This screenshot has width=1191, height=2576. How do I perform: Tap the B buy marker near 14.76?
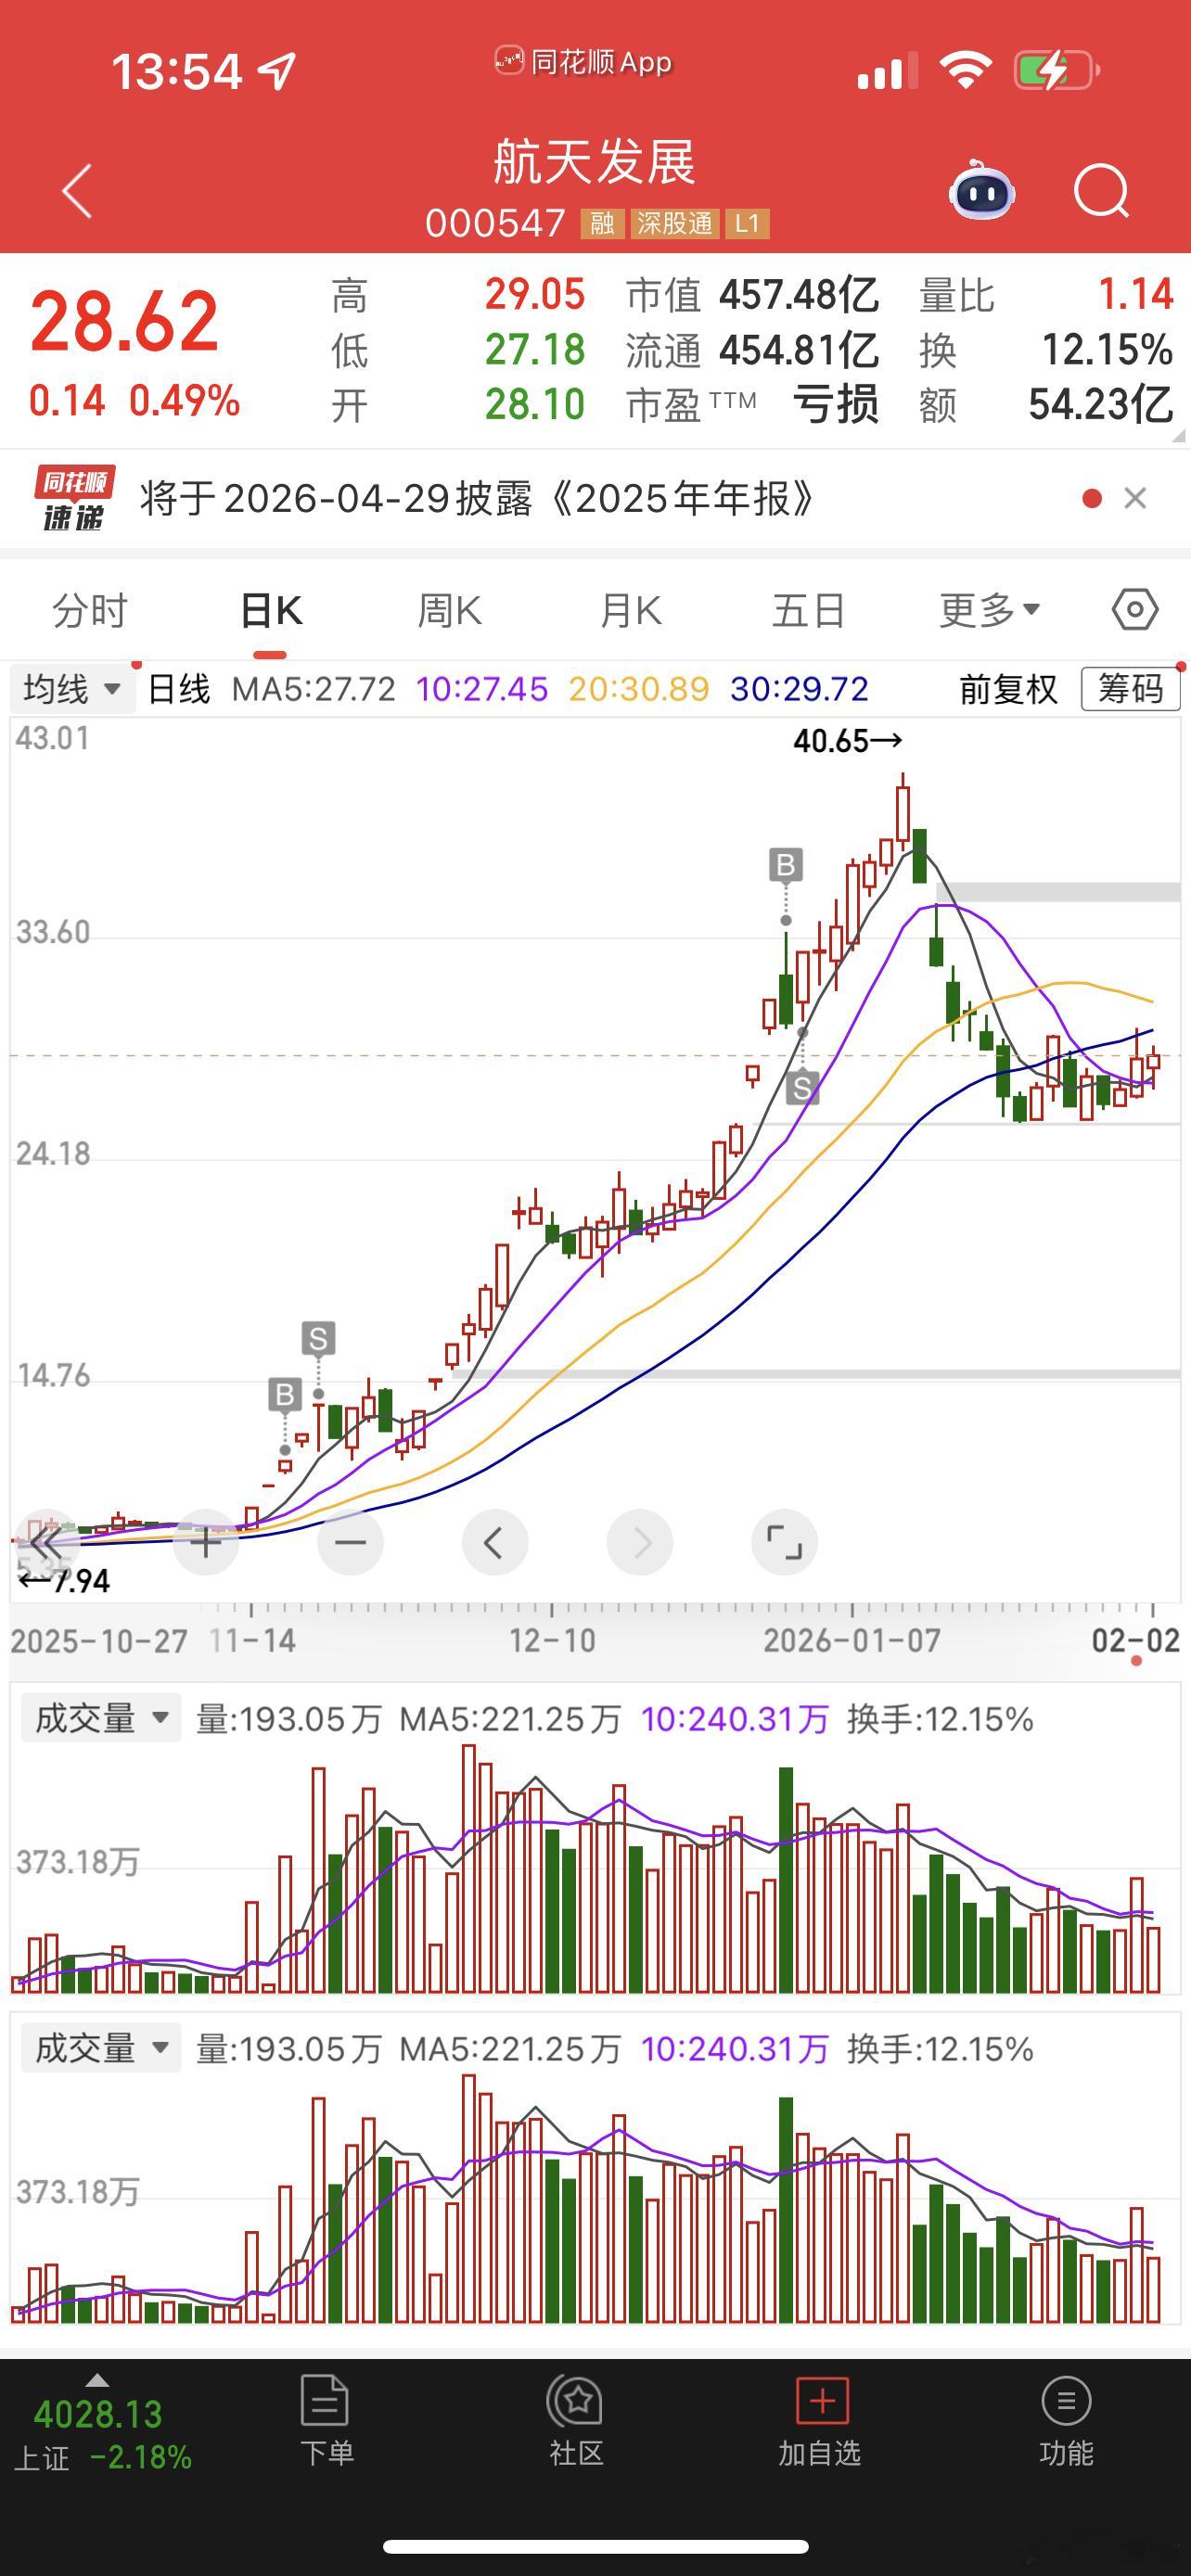(285, 1394)
